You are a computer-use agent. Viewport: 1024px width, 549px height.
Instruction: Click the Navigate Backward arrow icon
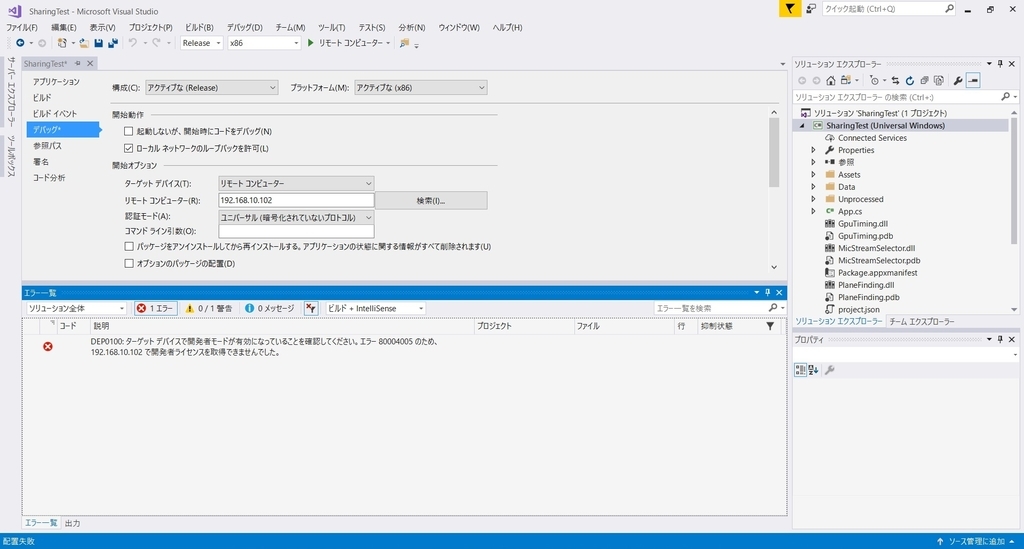[20, 43]
